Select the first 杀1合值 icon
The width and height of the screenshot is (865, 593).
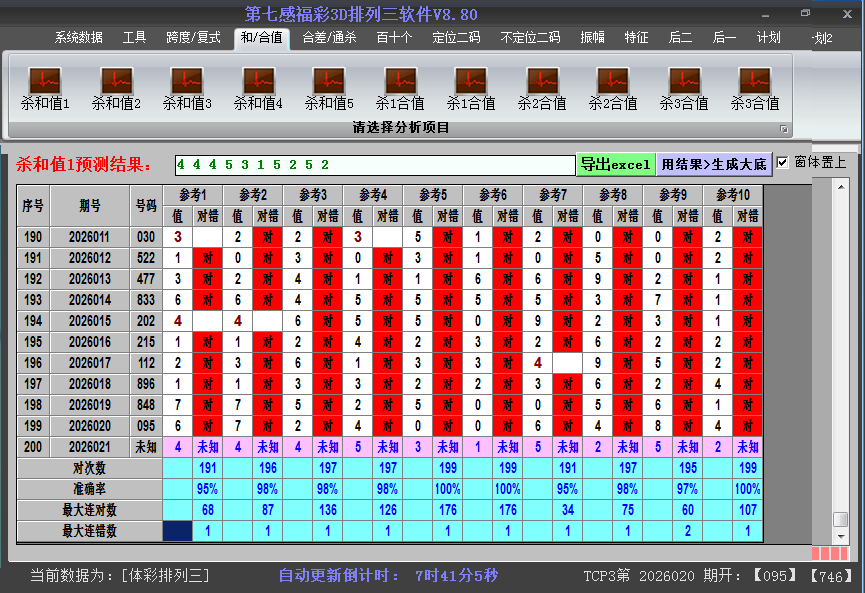click(399, 84)
